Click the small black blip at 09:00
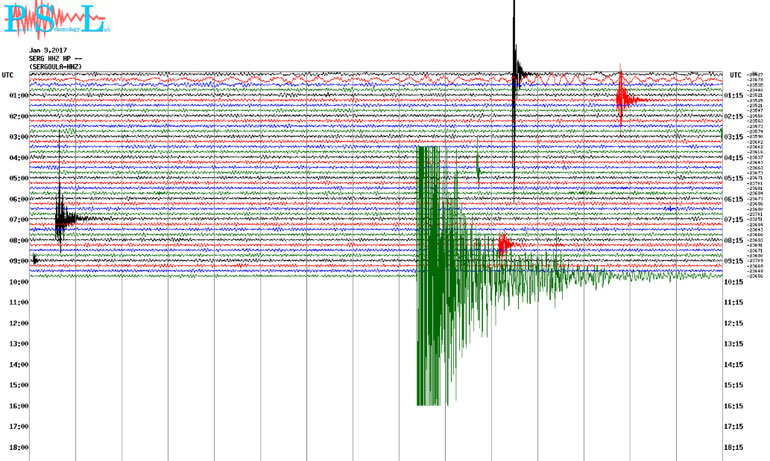 (35, 260)
